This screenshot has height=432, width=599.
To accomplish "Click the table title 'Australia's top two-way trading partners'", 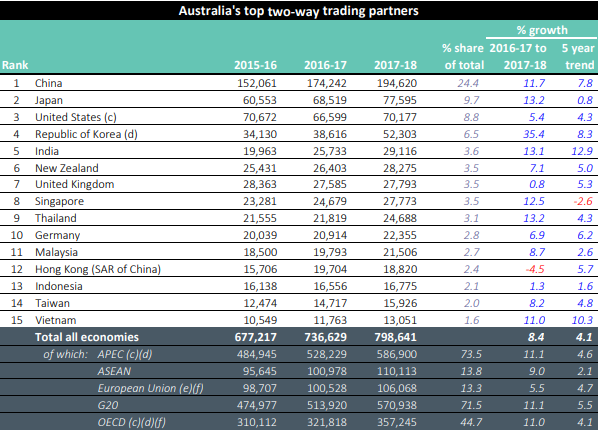I will [298, 11].
